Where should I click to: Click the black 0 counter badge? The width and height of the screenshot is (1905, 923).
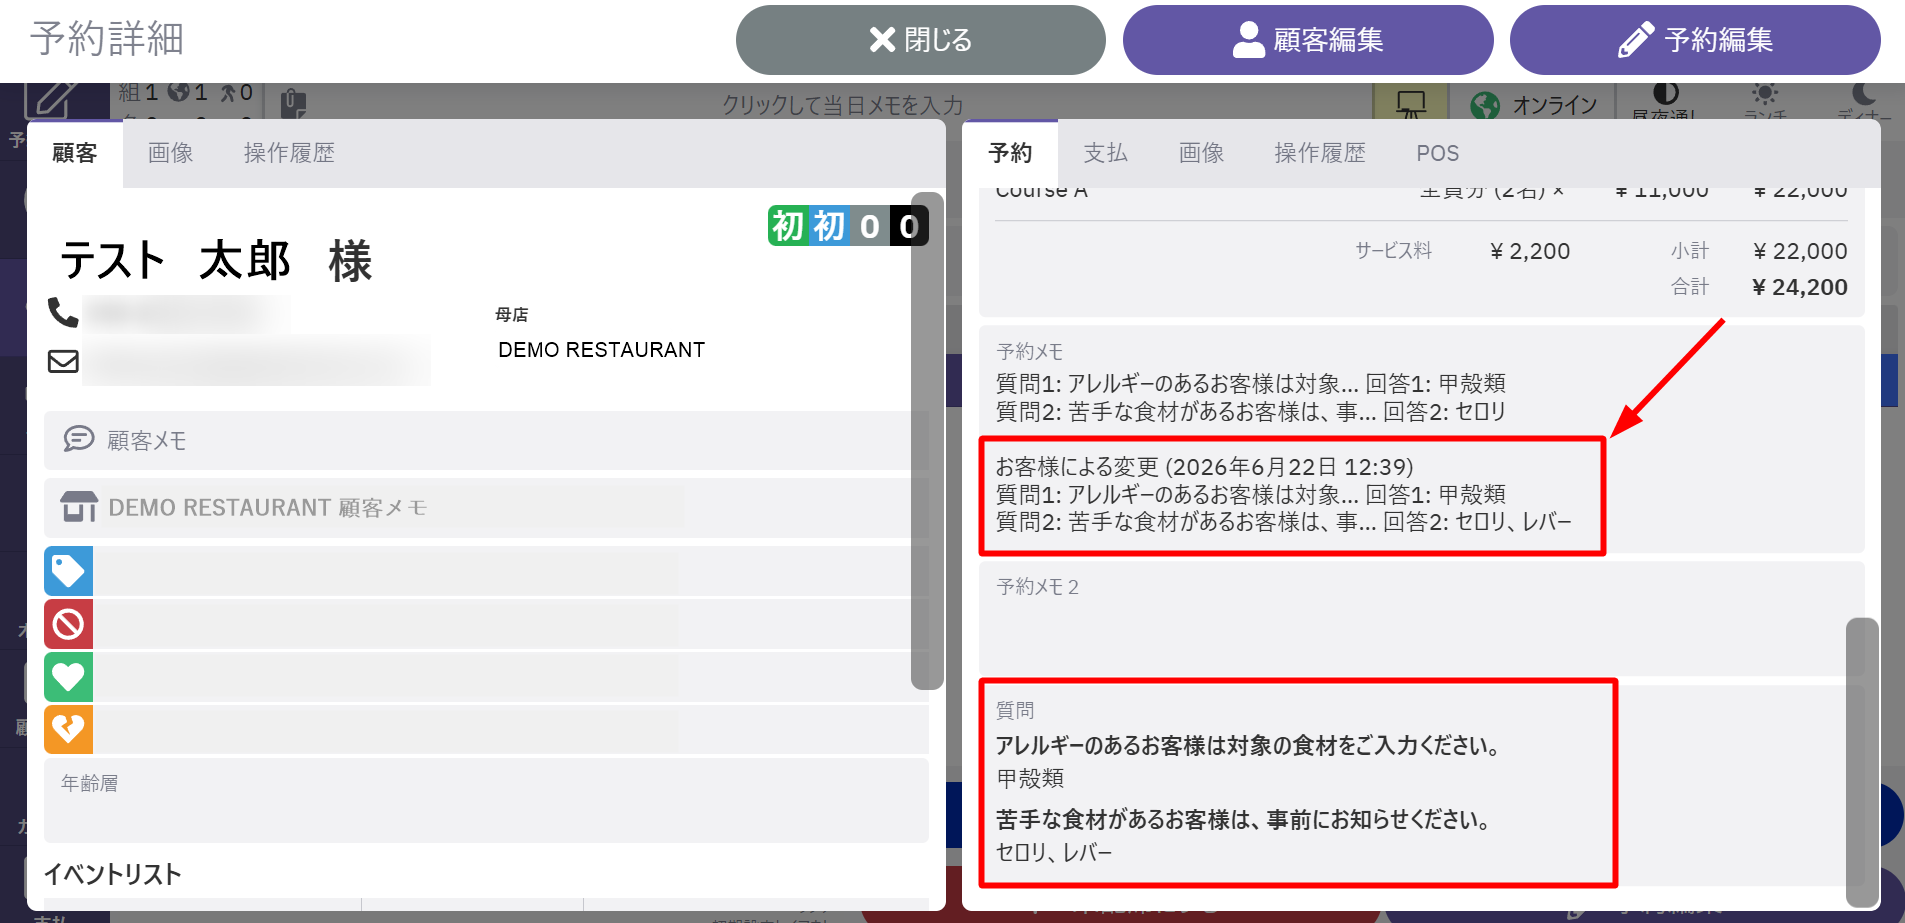tap(909, 226)
